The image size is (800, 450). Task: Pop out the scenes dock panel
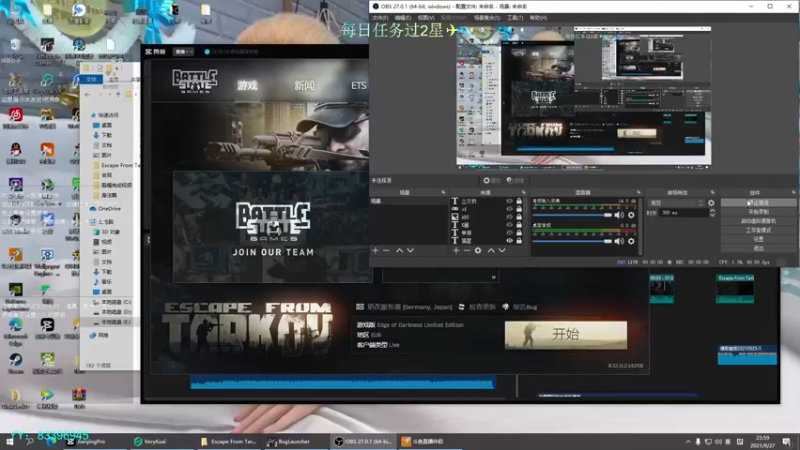[443, 192]
